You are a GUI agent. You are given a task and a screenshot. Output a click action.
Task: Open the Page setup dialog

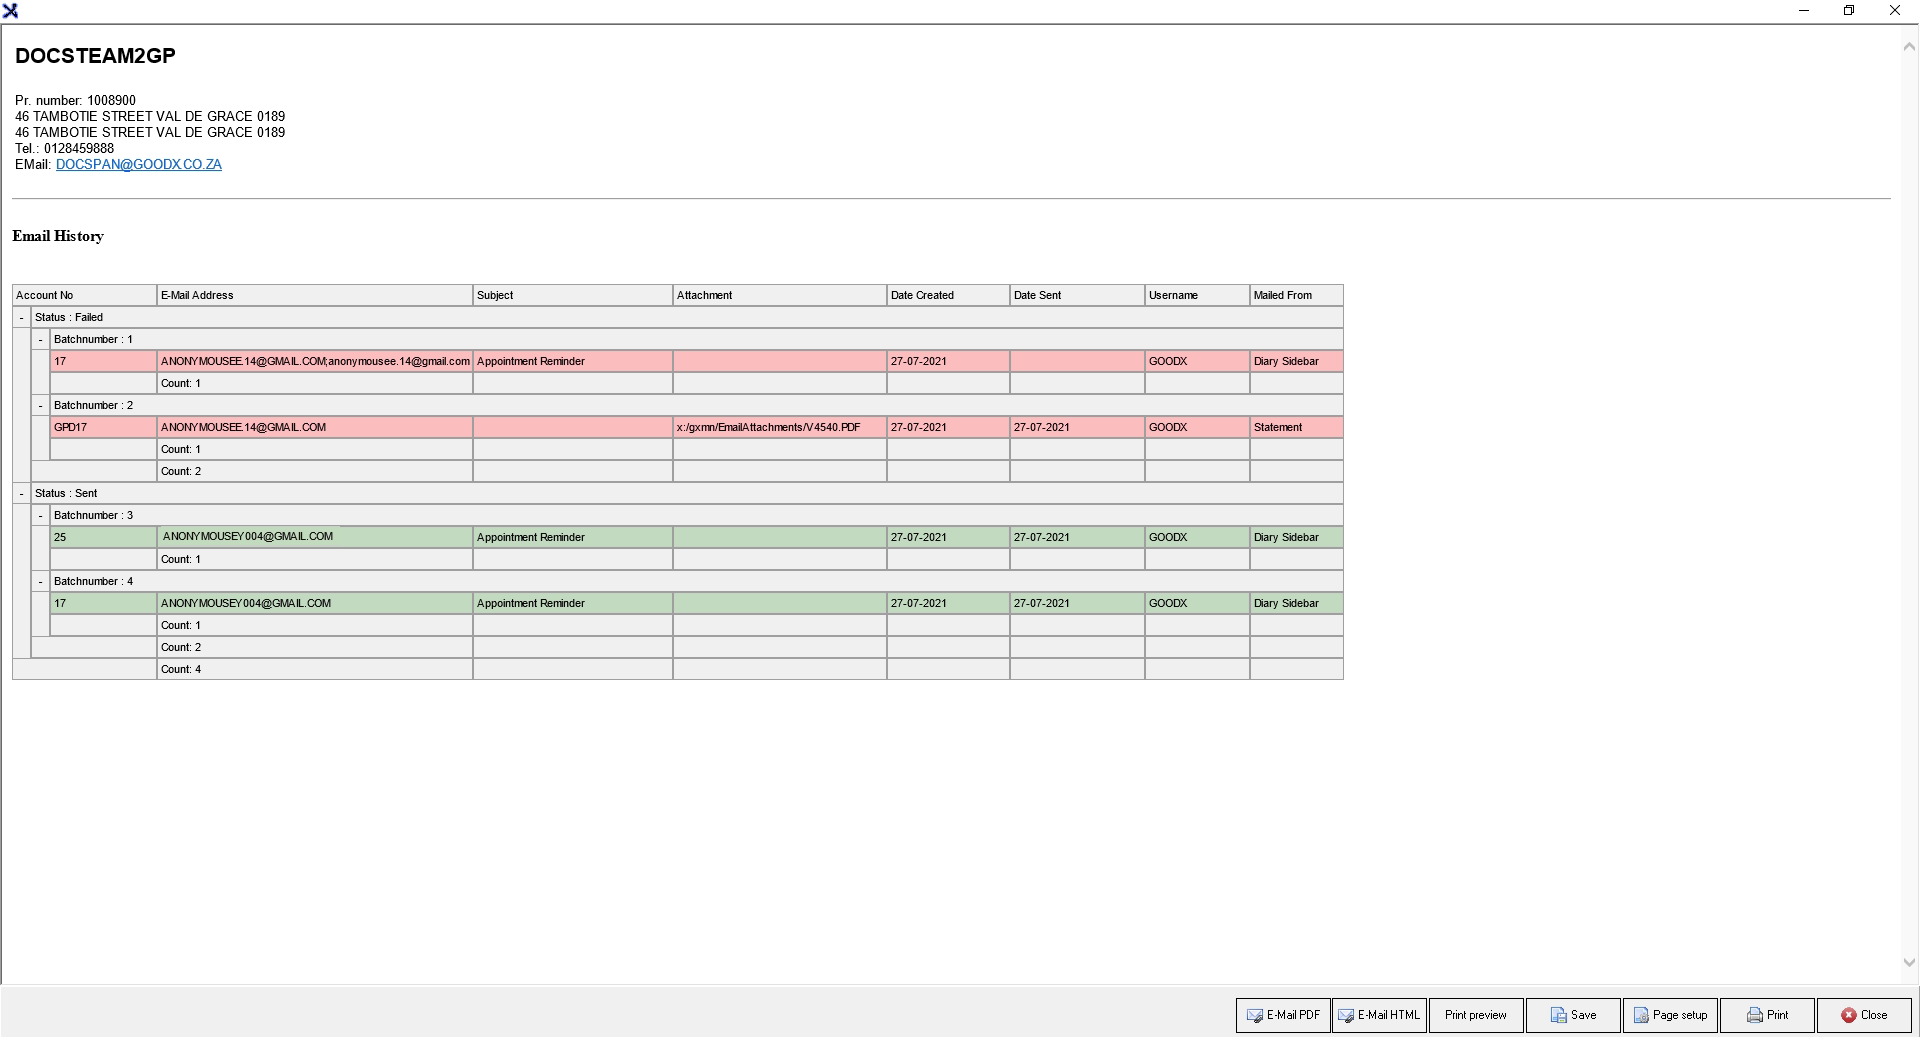[1670, 1015]
